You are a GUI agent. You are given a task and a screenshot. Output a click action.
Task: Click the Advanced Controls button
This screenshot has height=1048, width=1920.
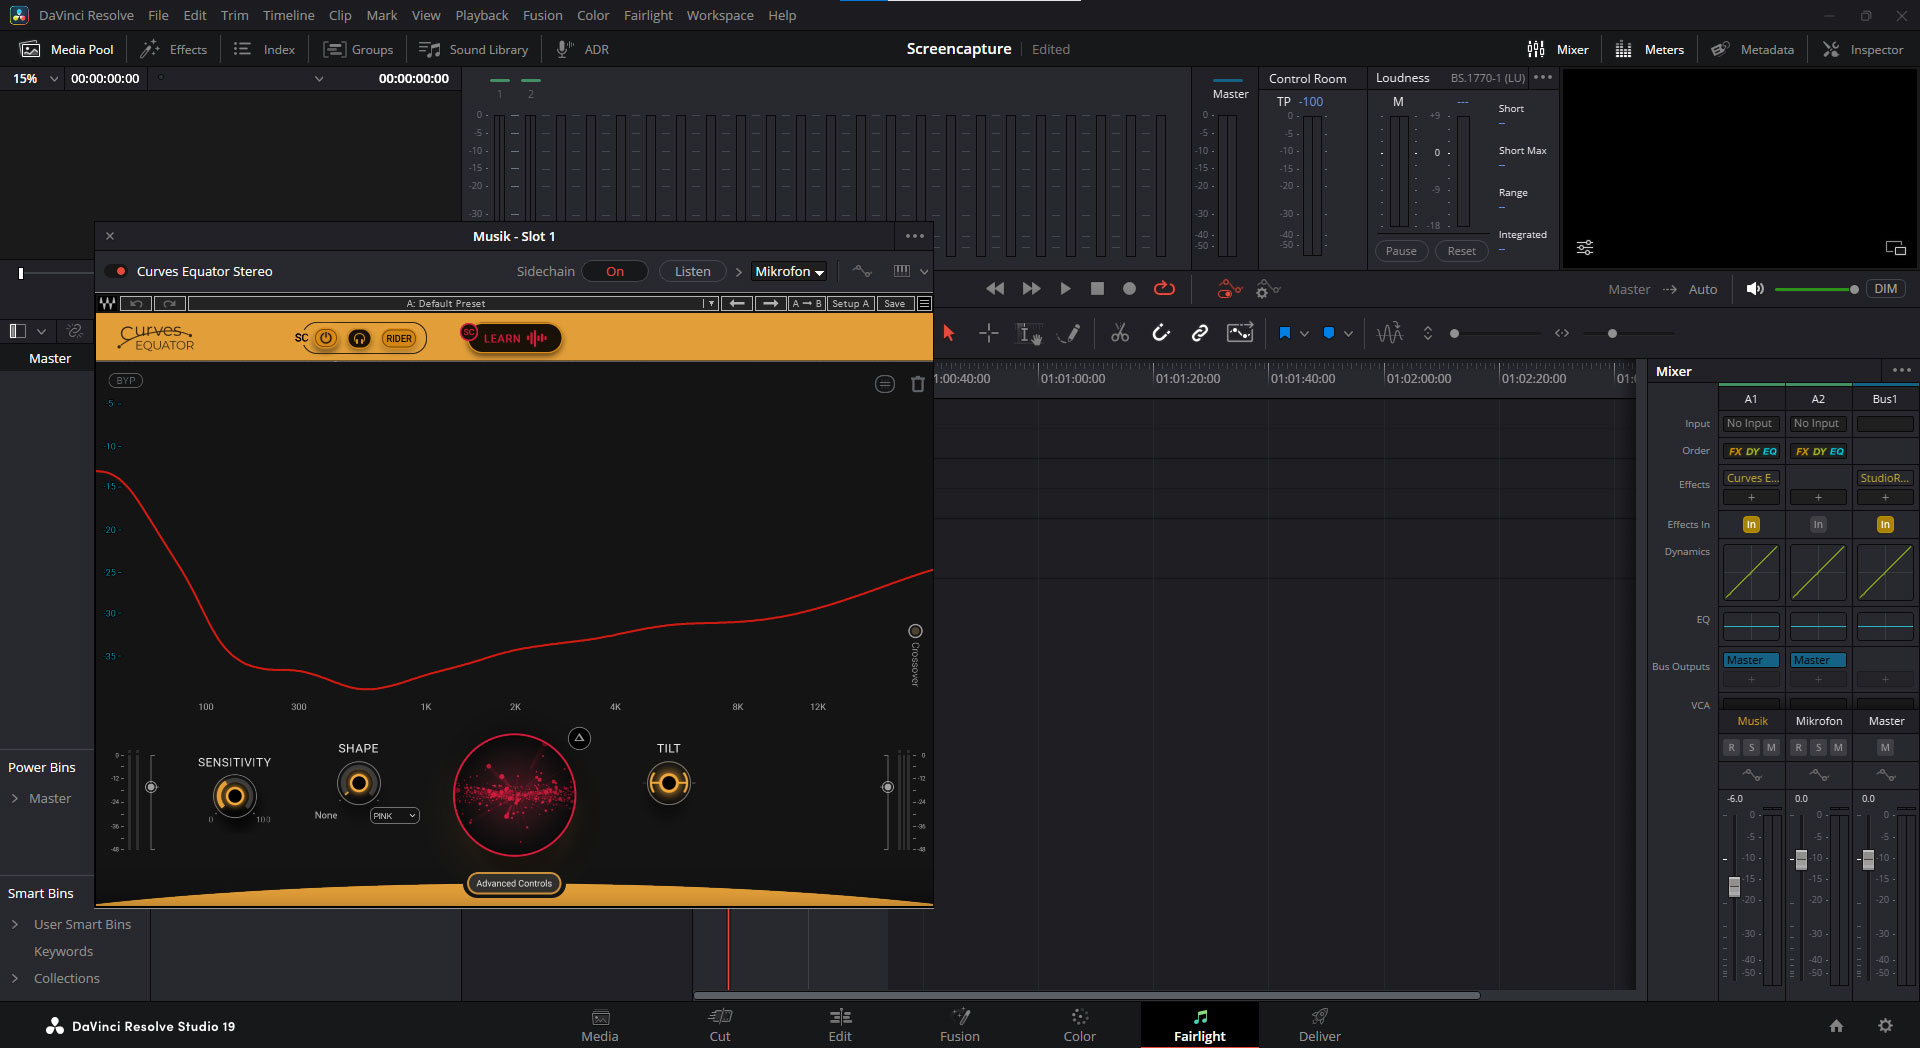(x=514, y=883)
